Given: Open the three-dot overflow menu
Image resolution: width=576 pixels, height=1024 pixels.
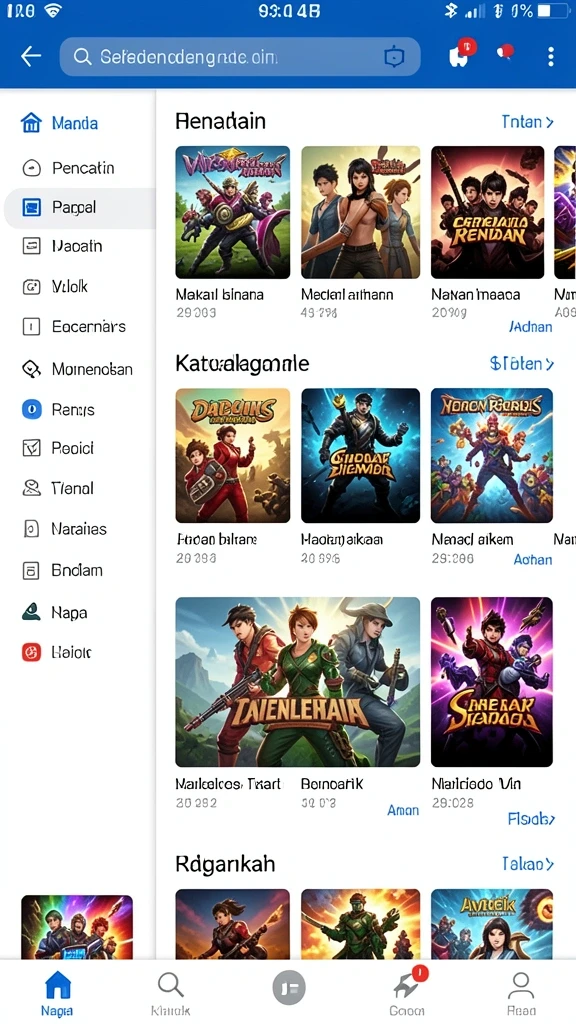Looking at the screenshot, I should [x=551, y=56].
